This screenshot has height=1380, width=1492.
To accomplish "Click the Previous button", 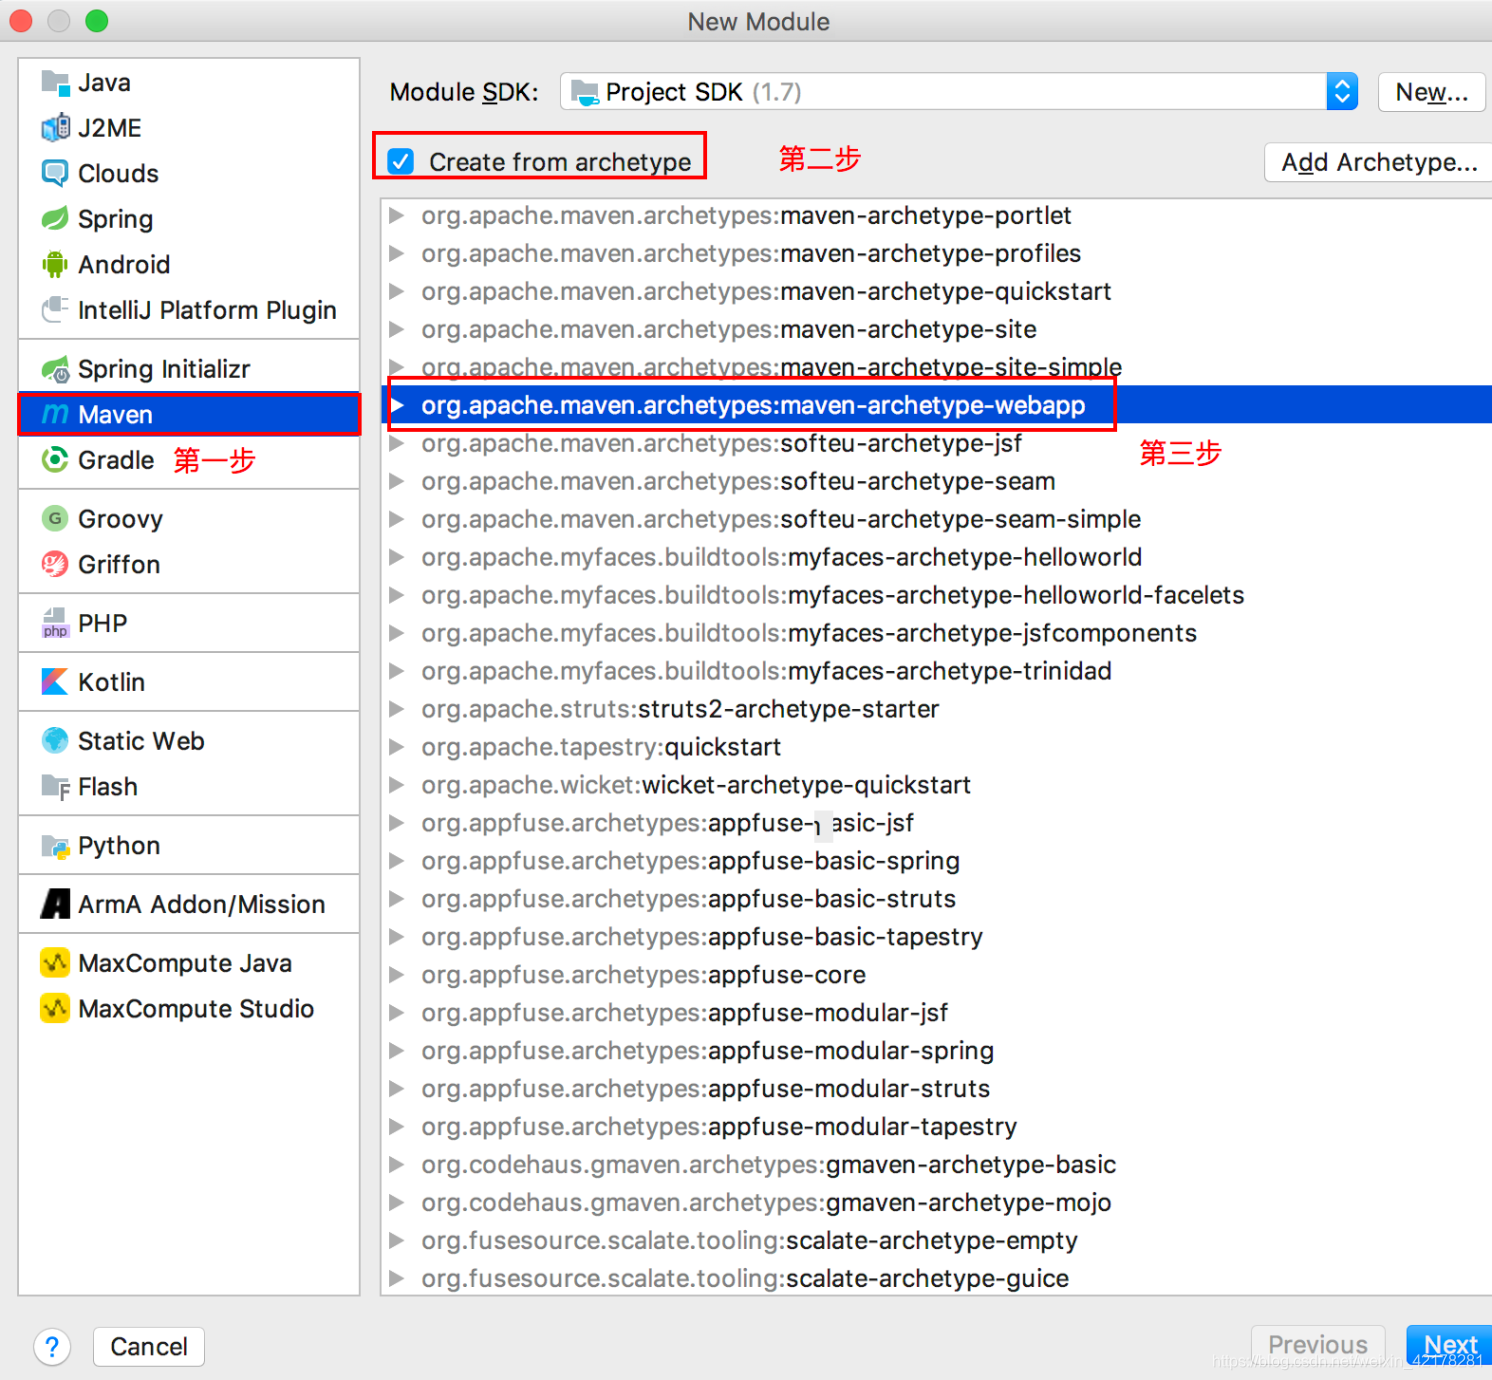I will click(1317, 1345).
